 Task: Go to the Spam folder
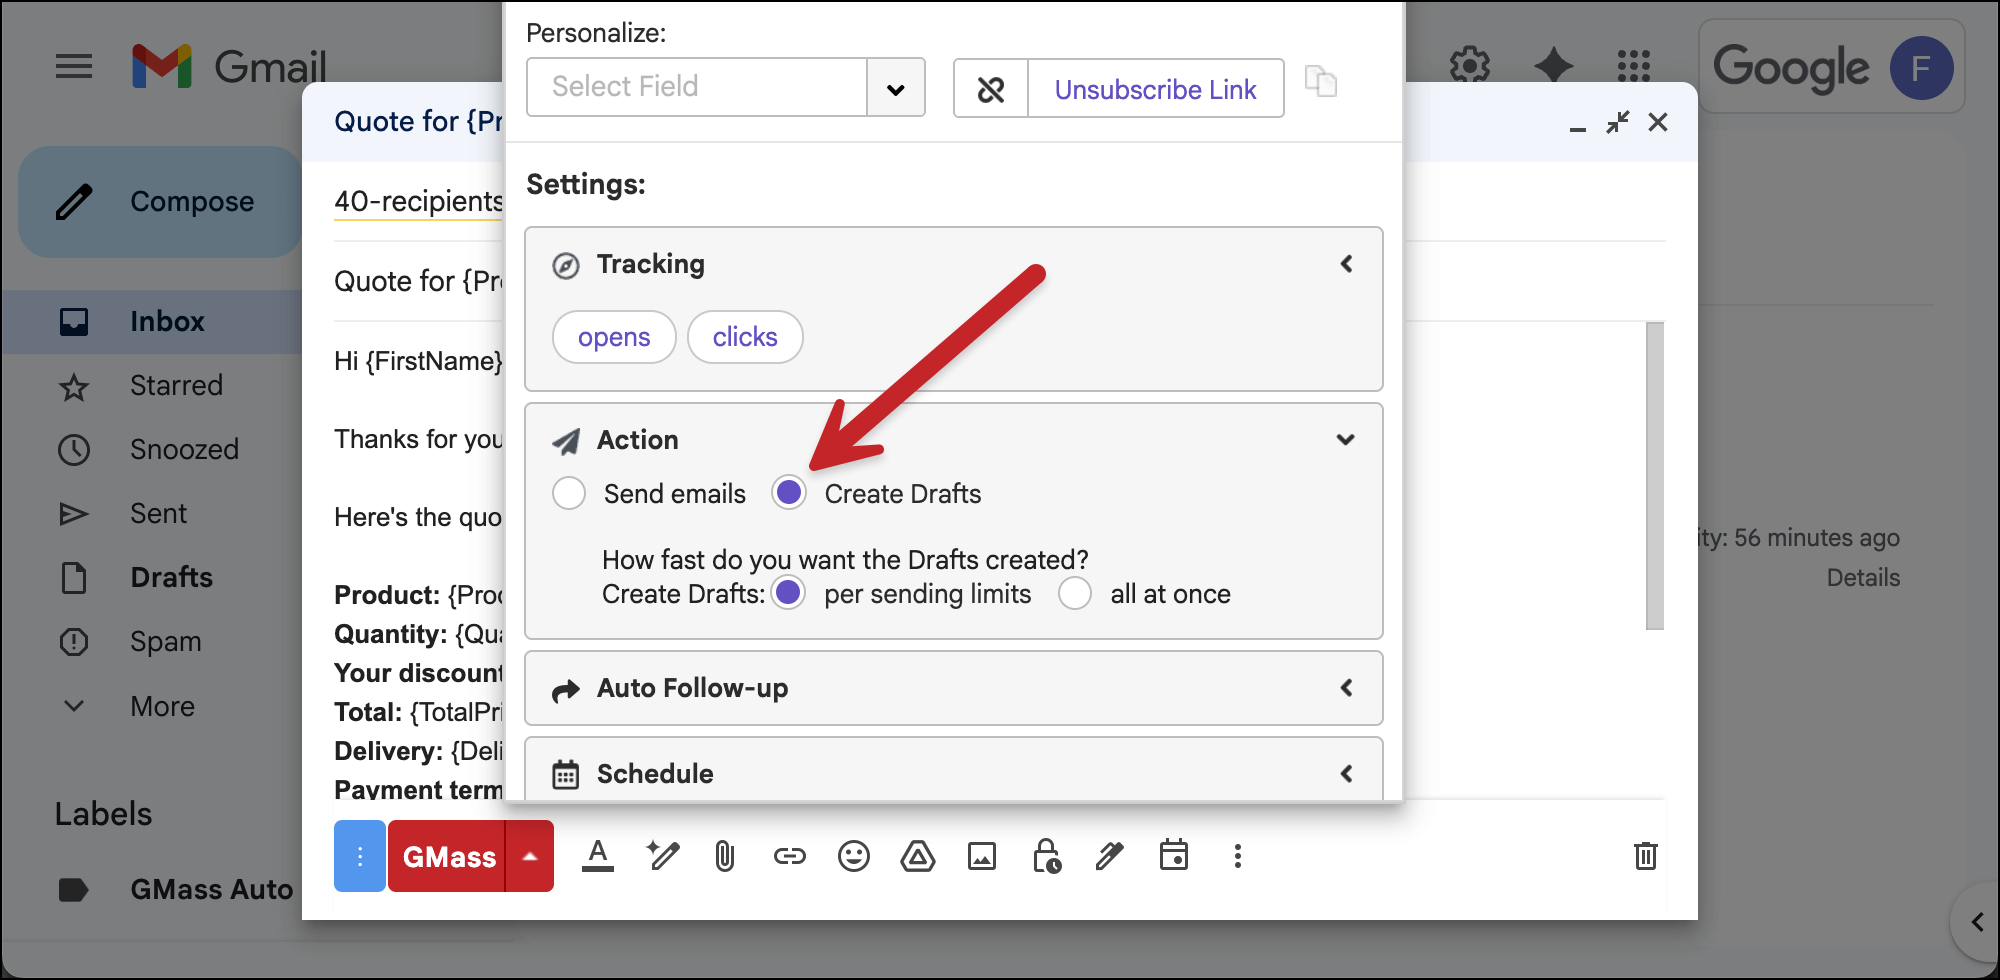click(164, 641)
